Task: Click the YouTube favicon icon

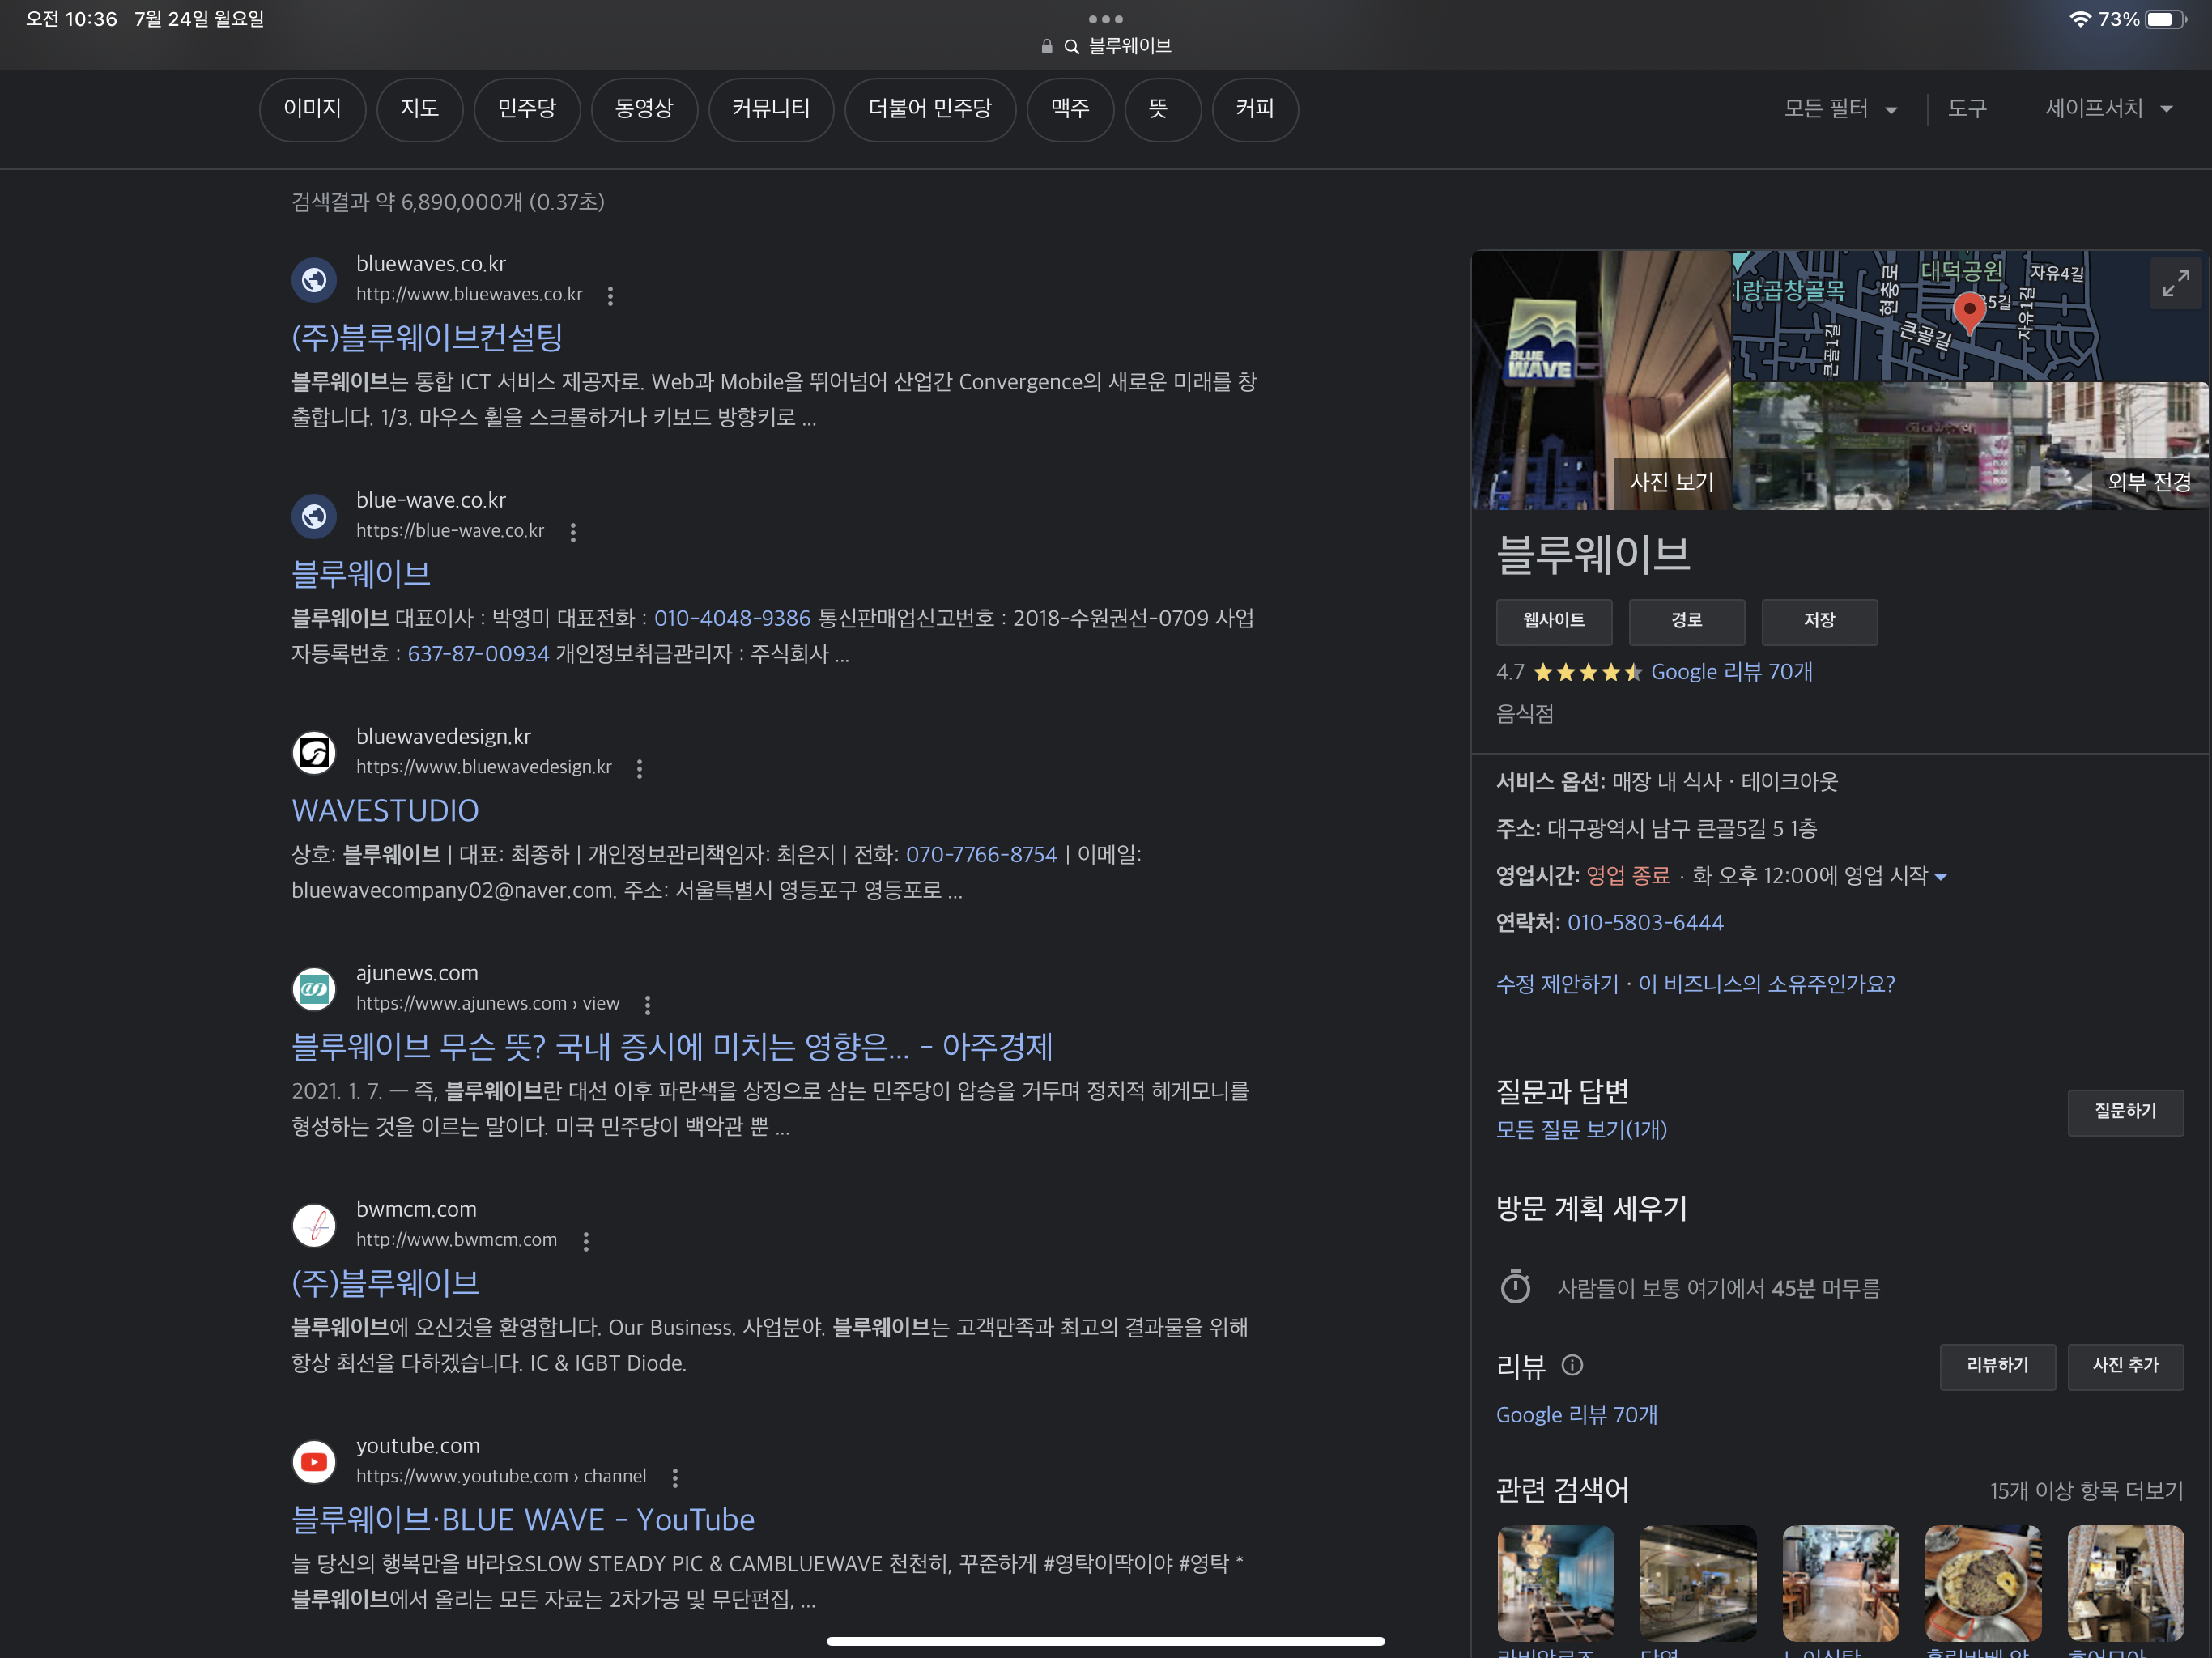Action: pyautogui.click(x=314, y=1462)
